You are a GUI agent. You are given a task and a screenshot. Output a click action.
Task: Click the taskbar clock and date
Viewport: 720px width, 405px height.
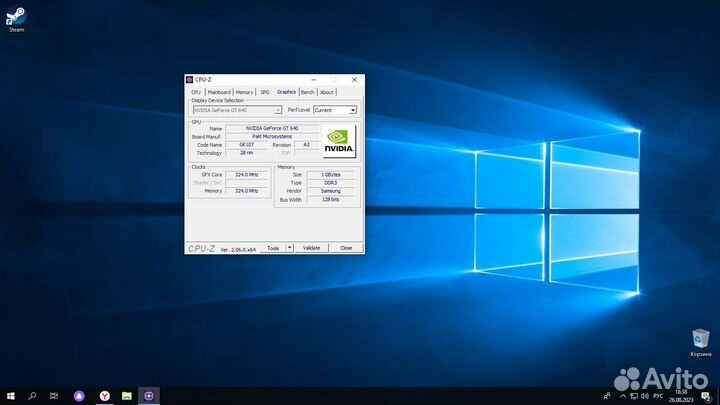click(x=681, y=396)
